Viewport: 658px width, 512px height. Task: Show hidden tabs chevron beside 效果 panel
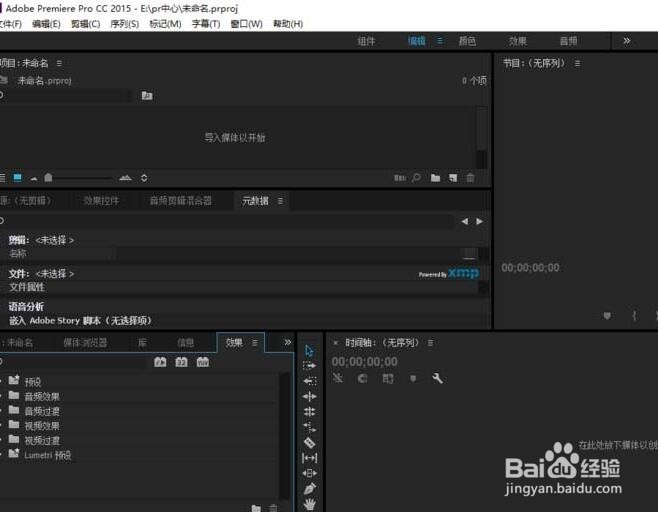(287, 342)
